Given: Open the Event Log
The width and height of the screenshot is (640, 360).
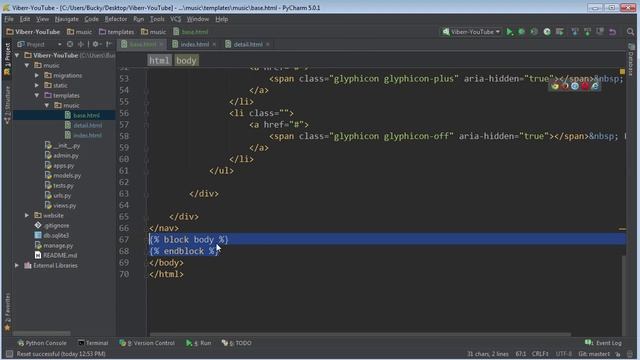Looking at the screenshot, I should [603, 343].
